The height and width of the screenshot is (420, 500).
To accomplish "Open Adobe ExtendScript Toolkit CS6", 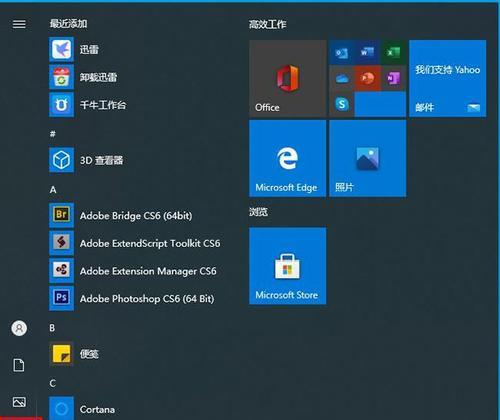I will pyautogui.click(x=61, y=243).
